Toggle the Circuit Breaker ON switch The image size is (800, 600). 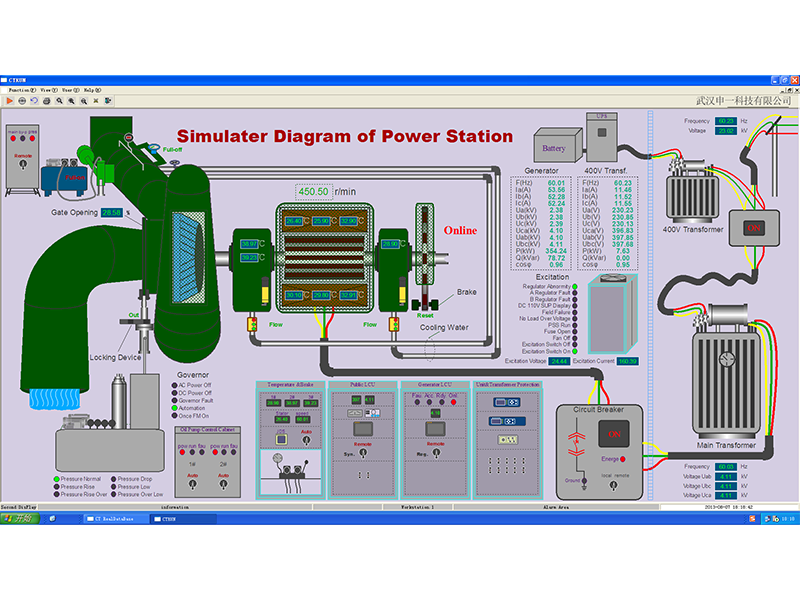[x=614, y=436]
